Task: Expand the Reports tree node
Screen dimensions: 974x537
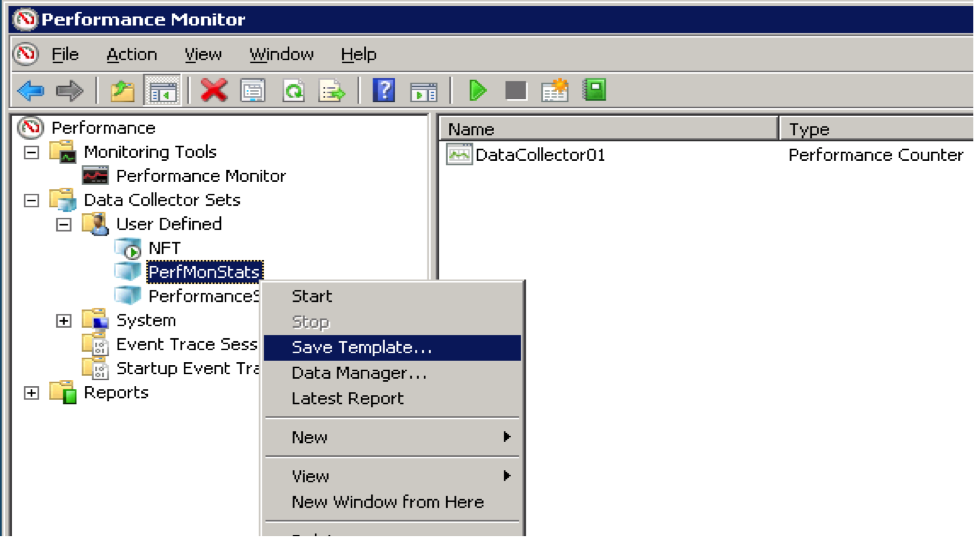Action: tap(31, 393)
